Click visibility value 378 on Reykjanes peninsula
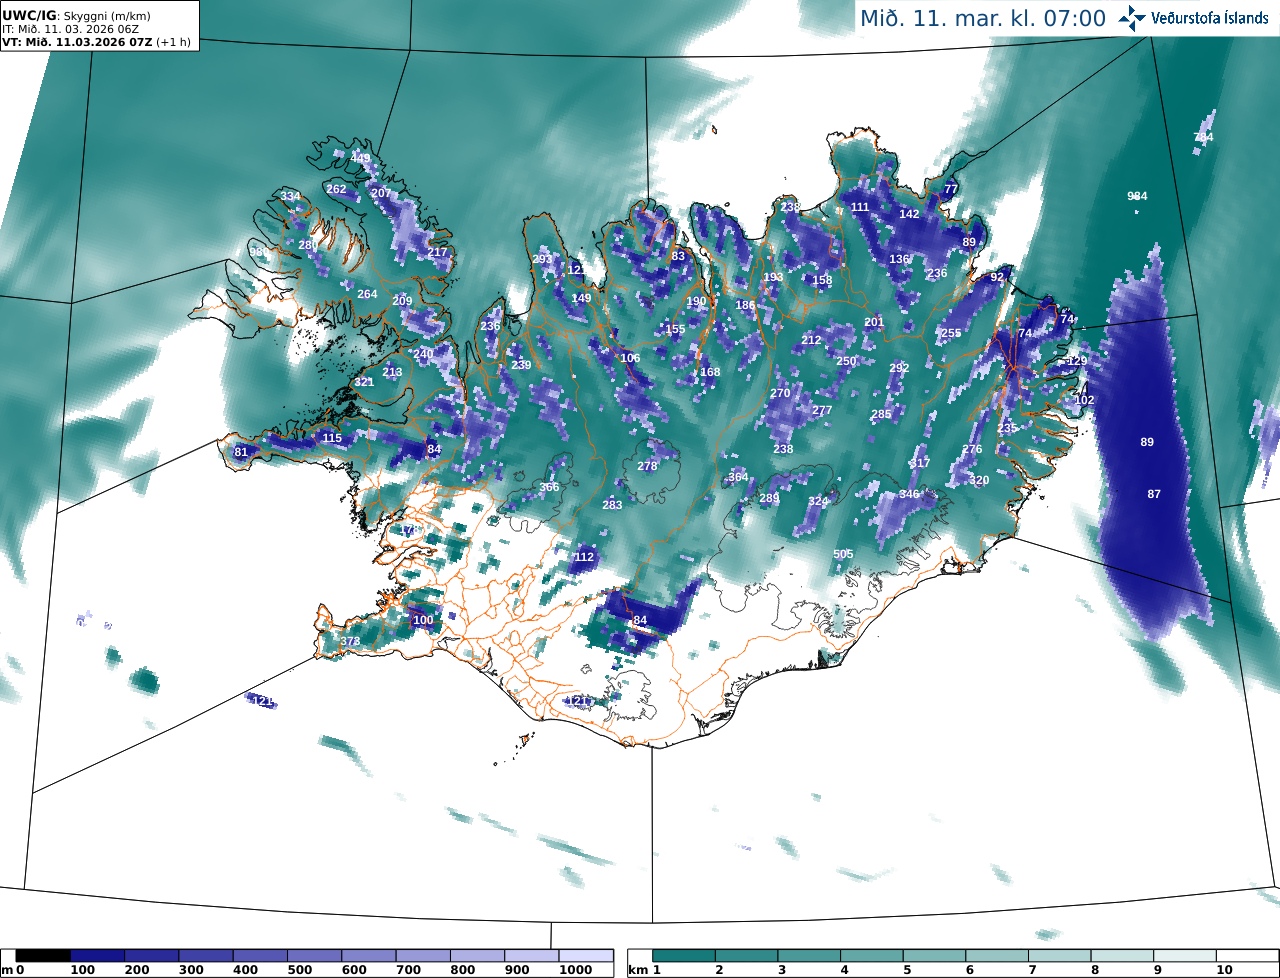Image resolution: width=1280 pixels, height=978 pixels. 350,641
